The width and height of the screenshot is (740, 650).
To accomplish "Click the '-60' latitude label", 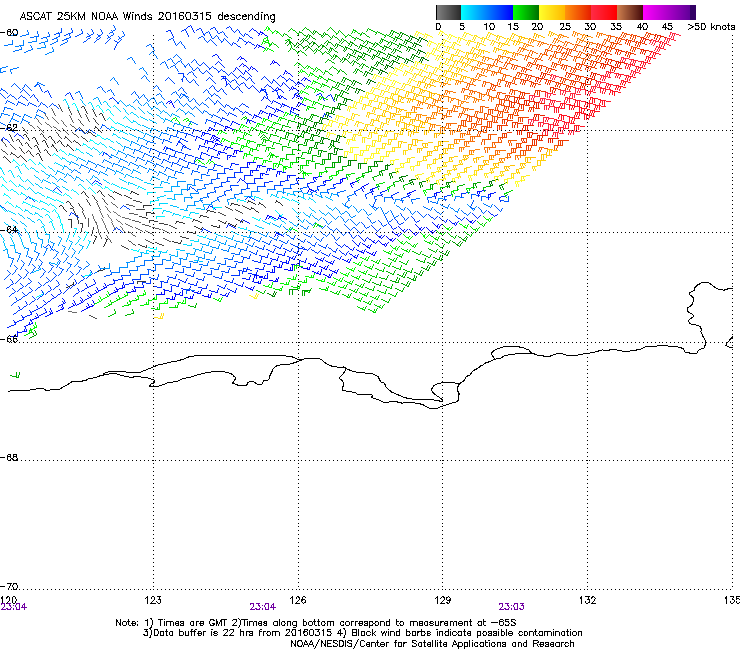I will click(9, 33).
